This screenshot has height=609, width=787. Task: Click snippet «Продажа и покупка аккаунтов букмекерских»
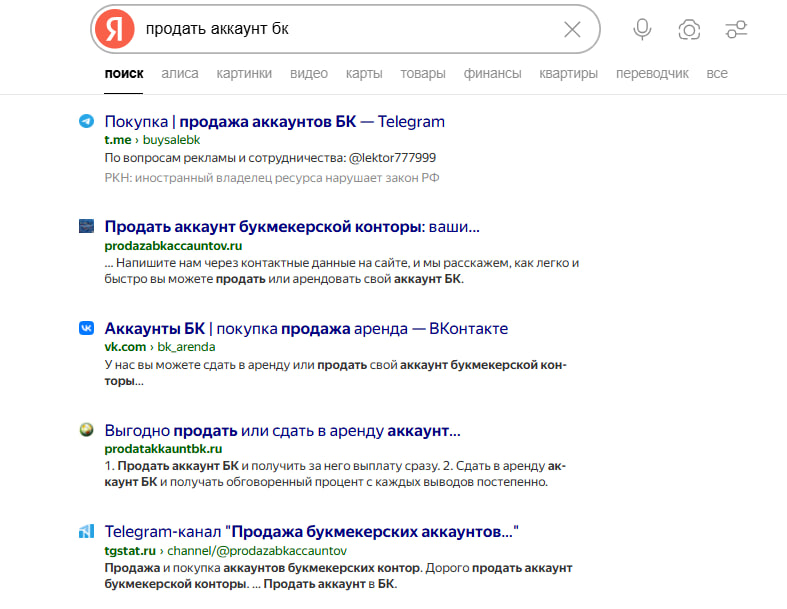pyautogui.click(x=338, y=576)
